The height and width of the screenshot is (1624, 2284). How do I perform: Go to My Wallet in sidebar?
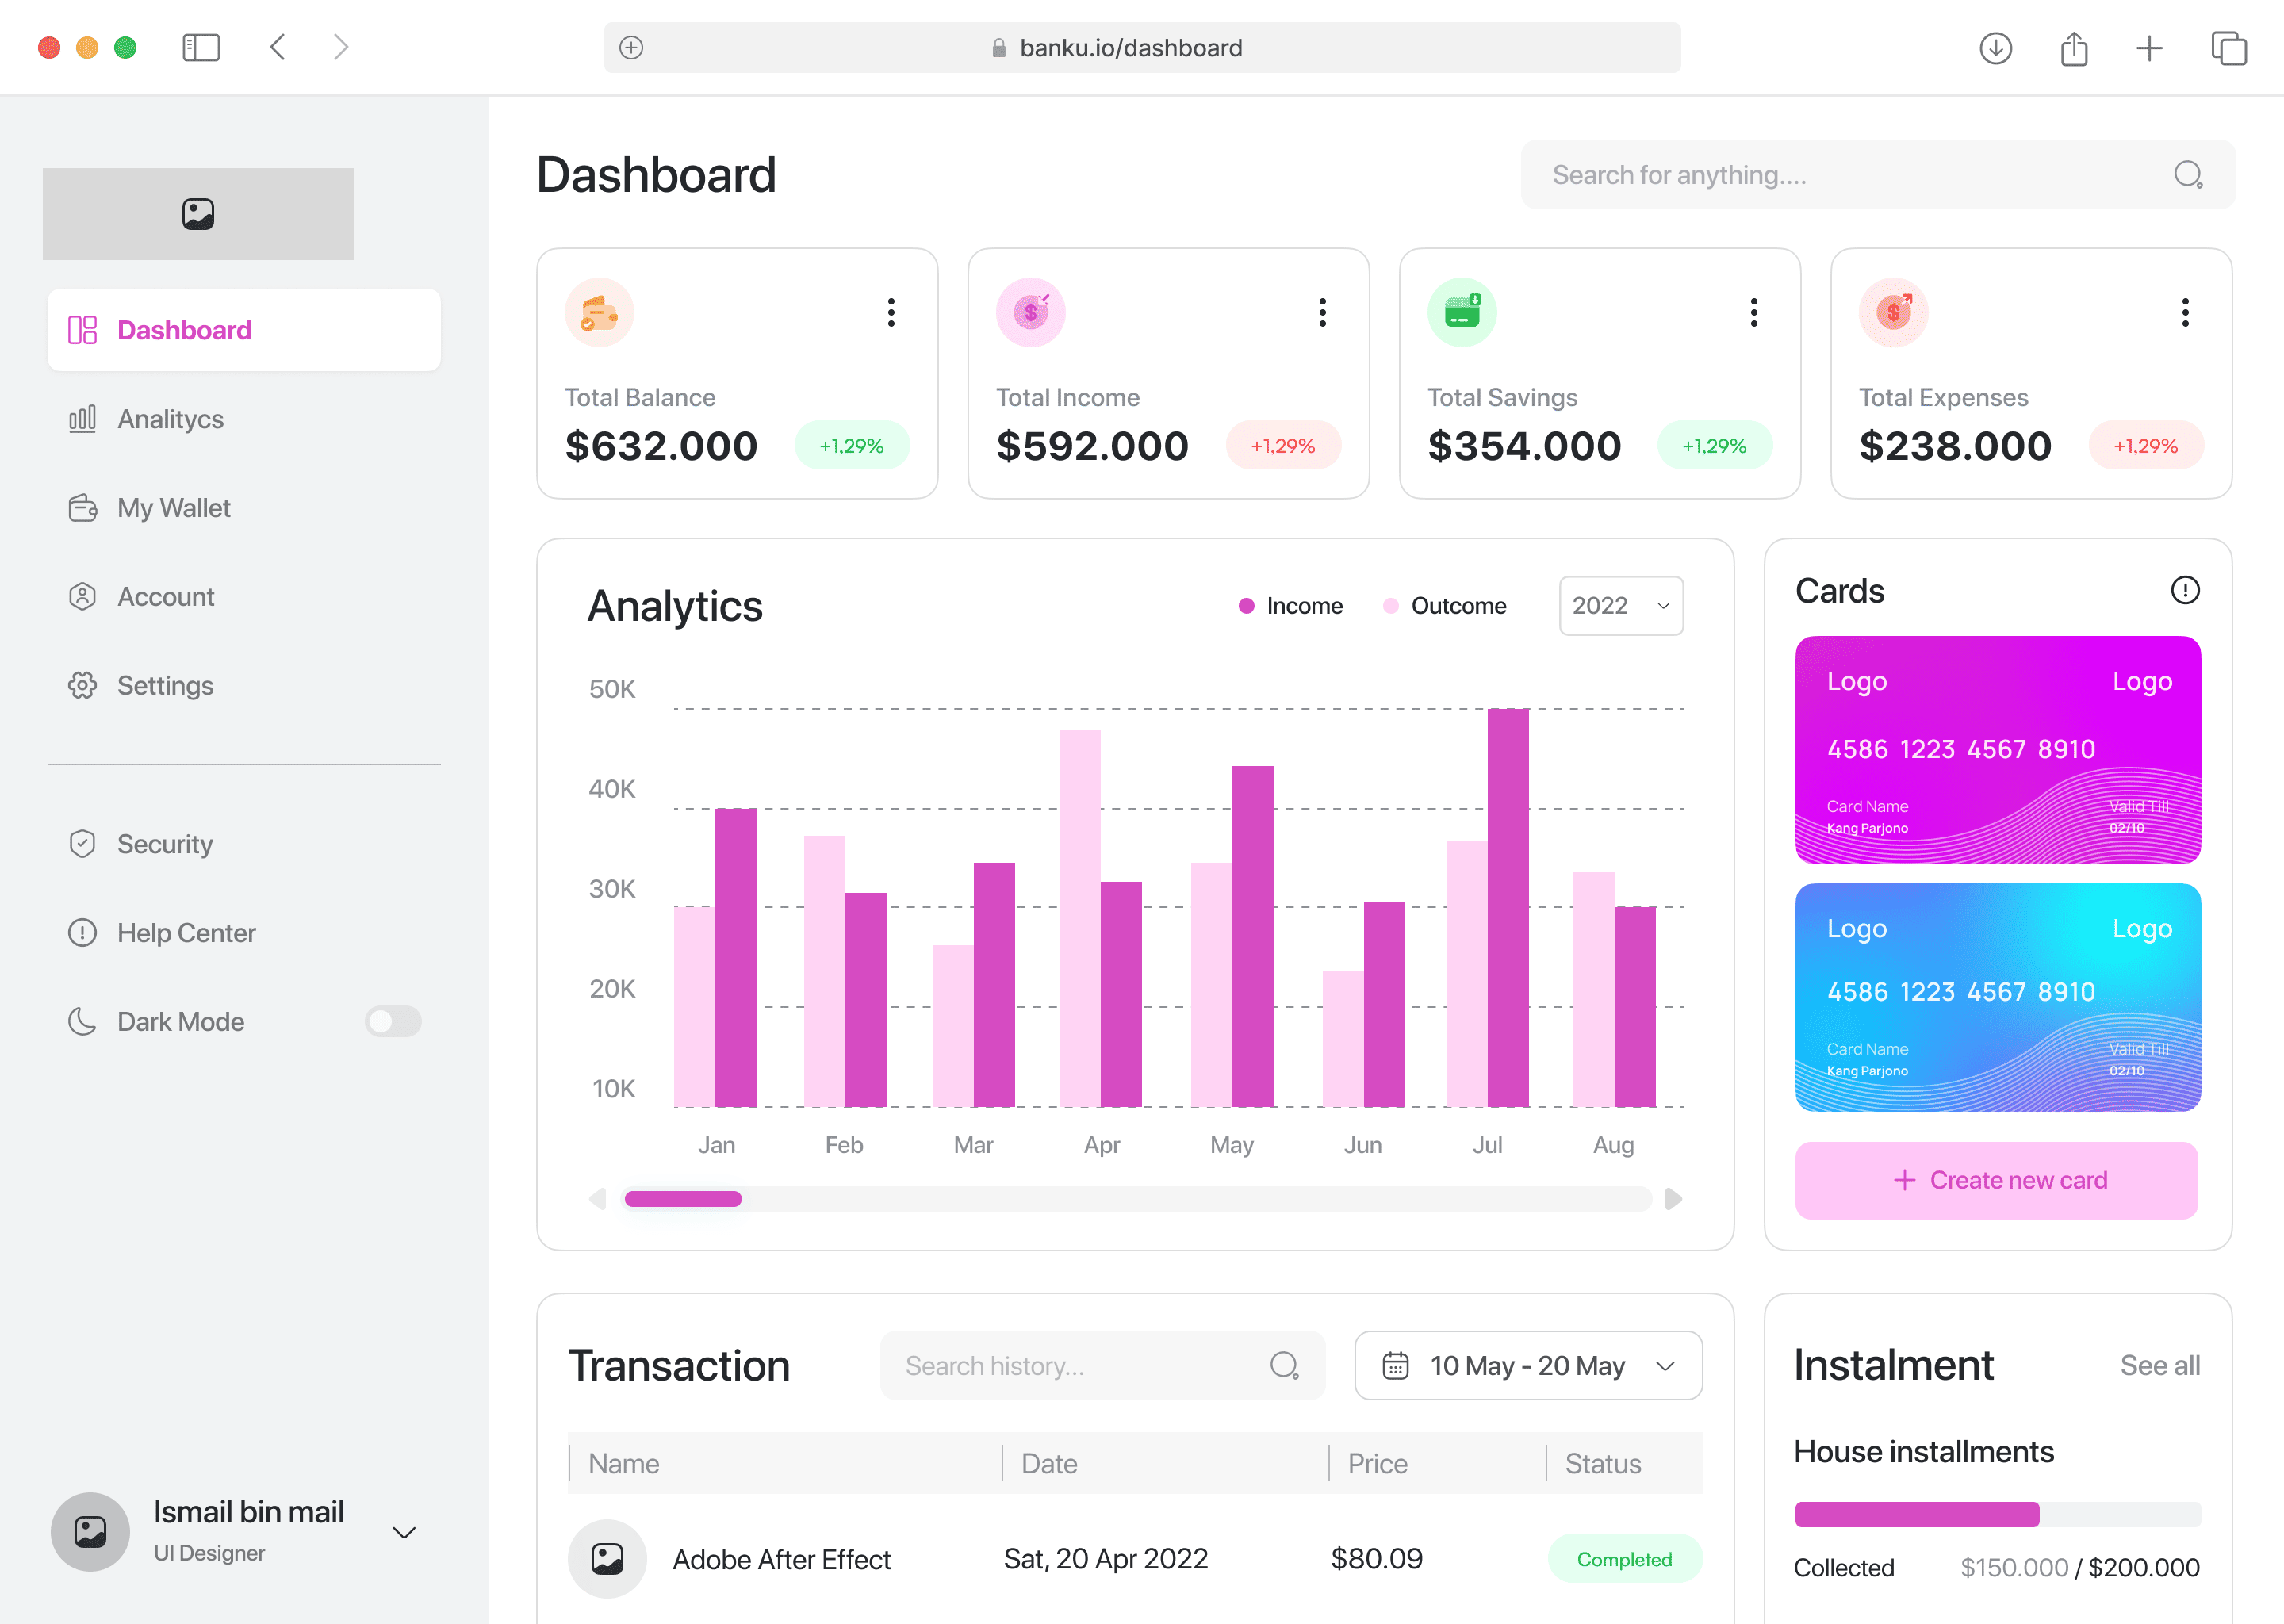[173, 508]
